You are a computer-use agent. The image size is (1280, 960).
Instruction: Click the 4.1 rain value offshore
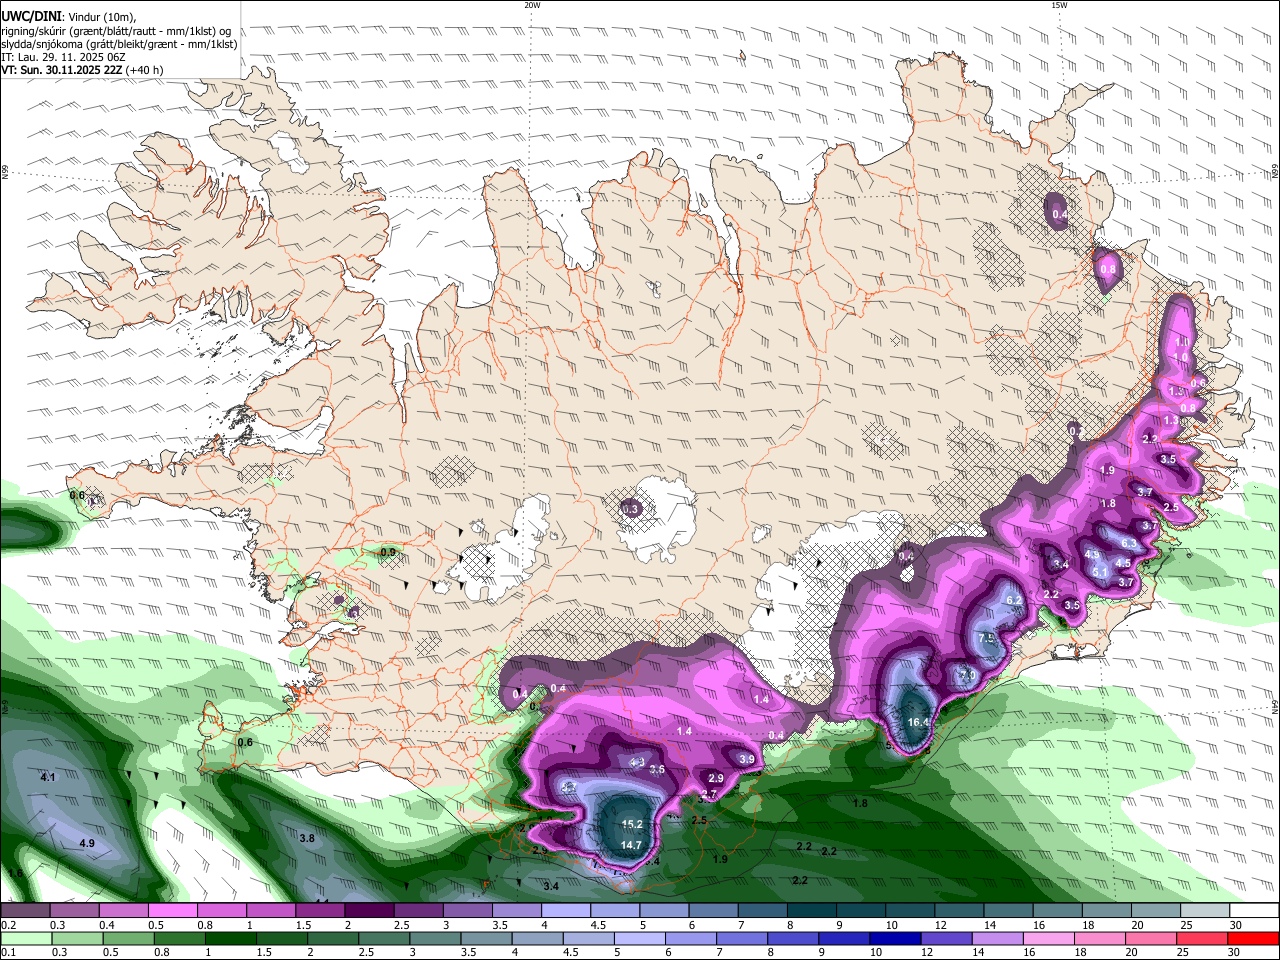(x=48, y=777)
